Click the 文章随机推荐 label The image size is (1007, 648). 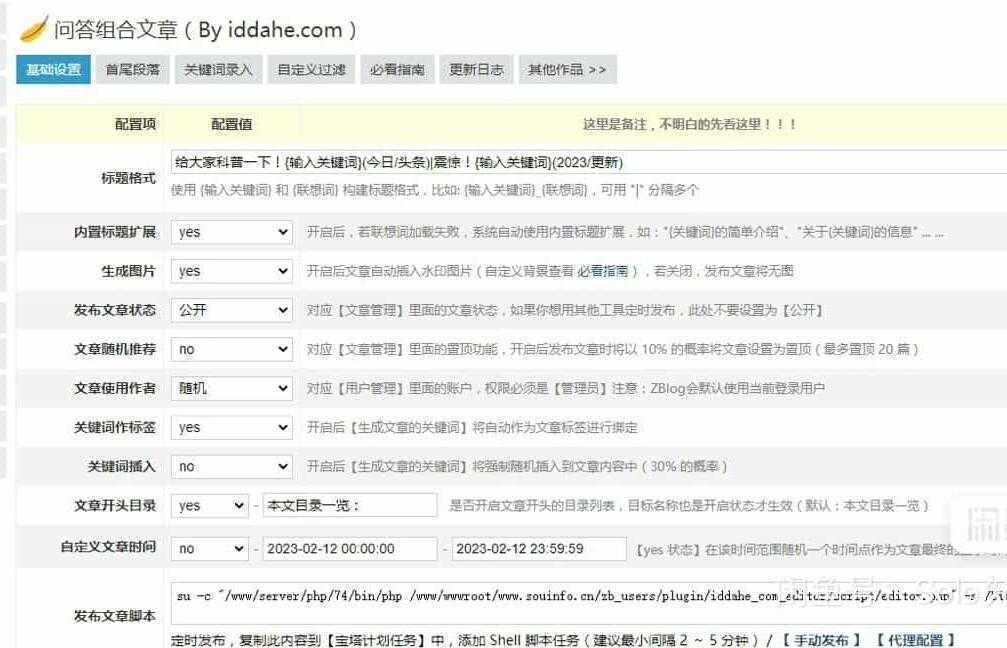(x=115, y=349)
